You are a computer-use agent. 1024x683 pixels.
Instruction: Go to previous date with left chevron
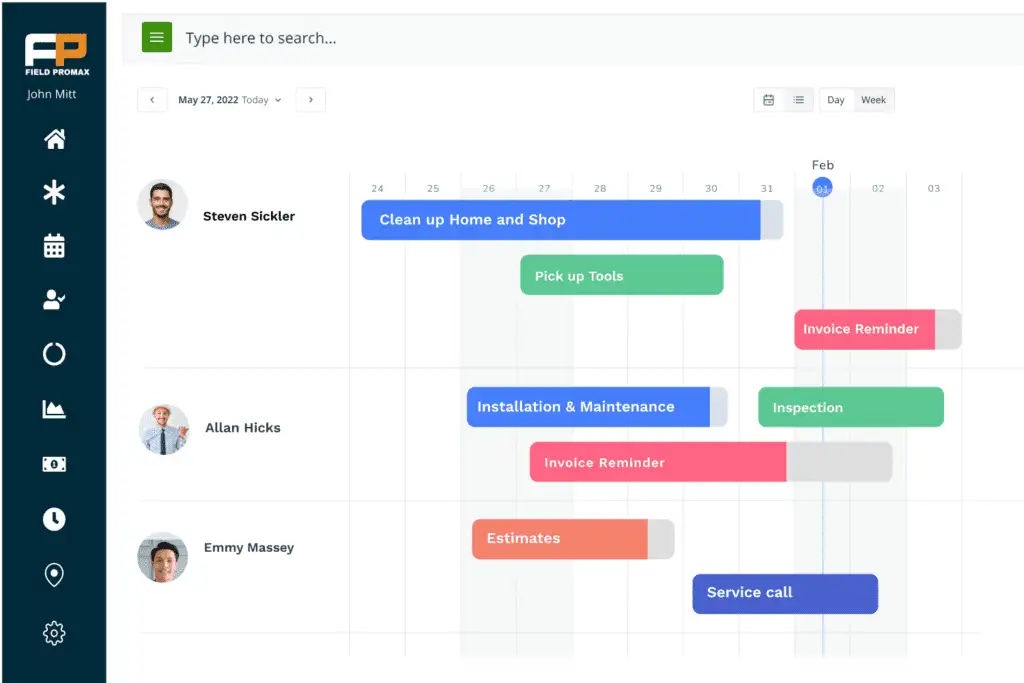152,100
